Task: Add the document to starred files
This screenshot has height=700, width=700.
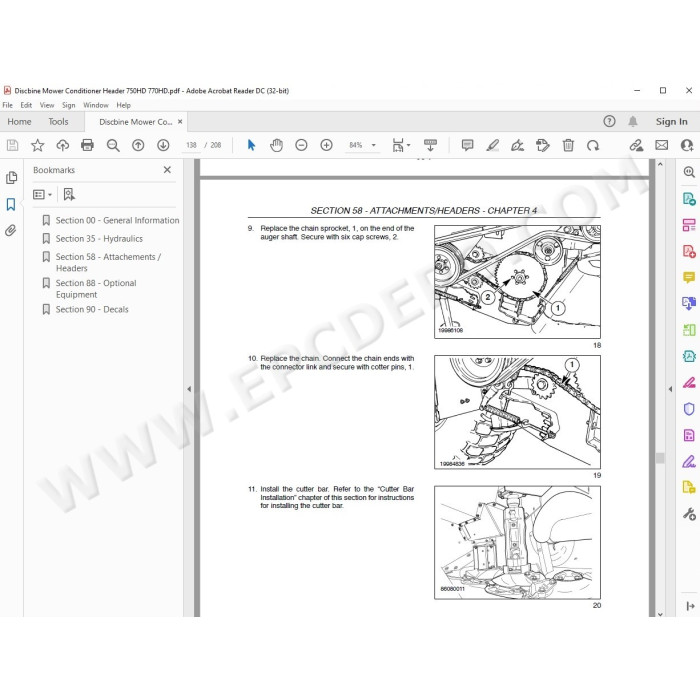Action: (x=38, y=145)
